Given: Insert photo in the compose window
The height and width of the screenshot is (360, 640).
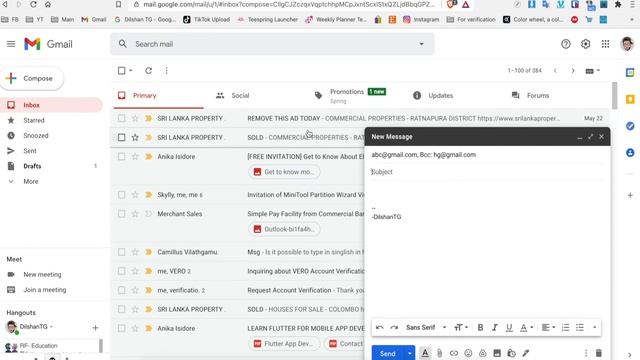Looking at the screenshot, I should [497, 353].
